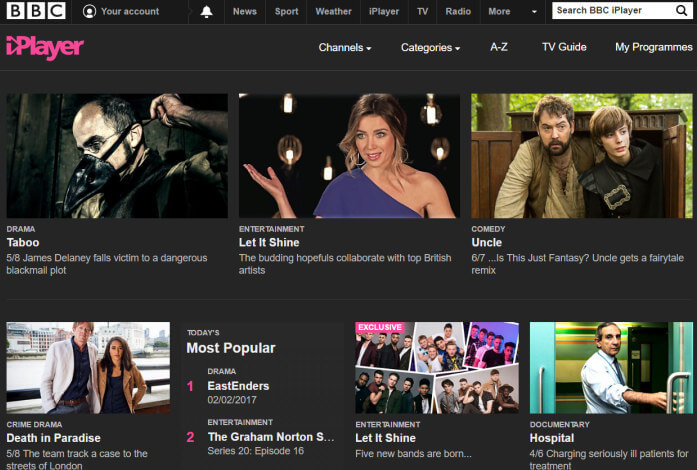Click the pink iPlayer logo
Image resolution: width=697 pixels, height=470 pixels.
[45, 47]
